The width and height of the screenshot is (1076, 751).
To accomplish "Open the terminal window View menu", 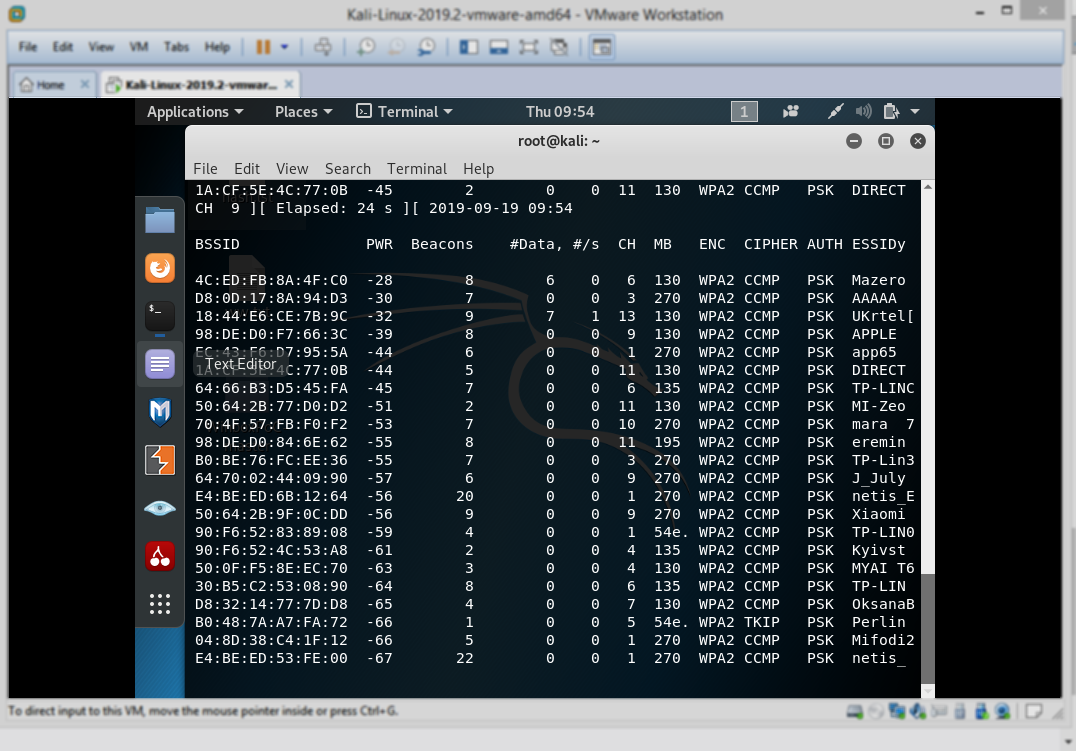I will point(292,169).
